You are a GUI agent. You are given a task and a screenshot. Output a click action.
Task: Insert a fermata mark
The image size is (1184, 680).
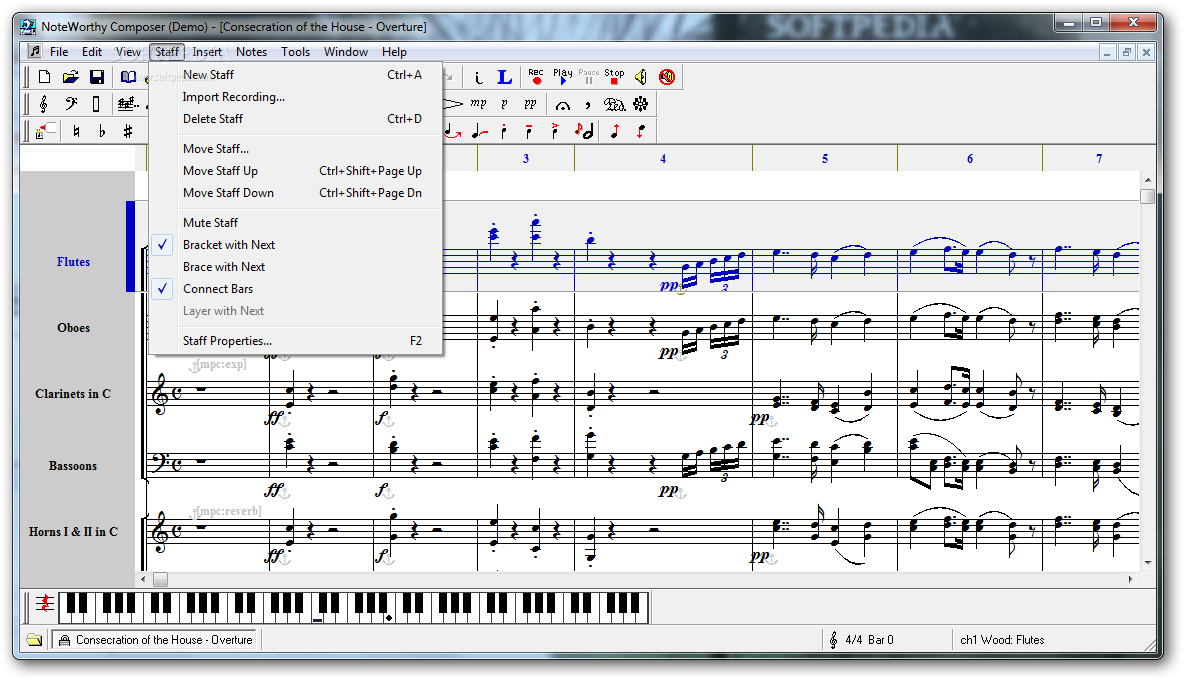563,105
